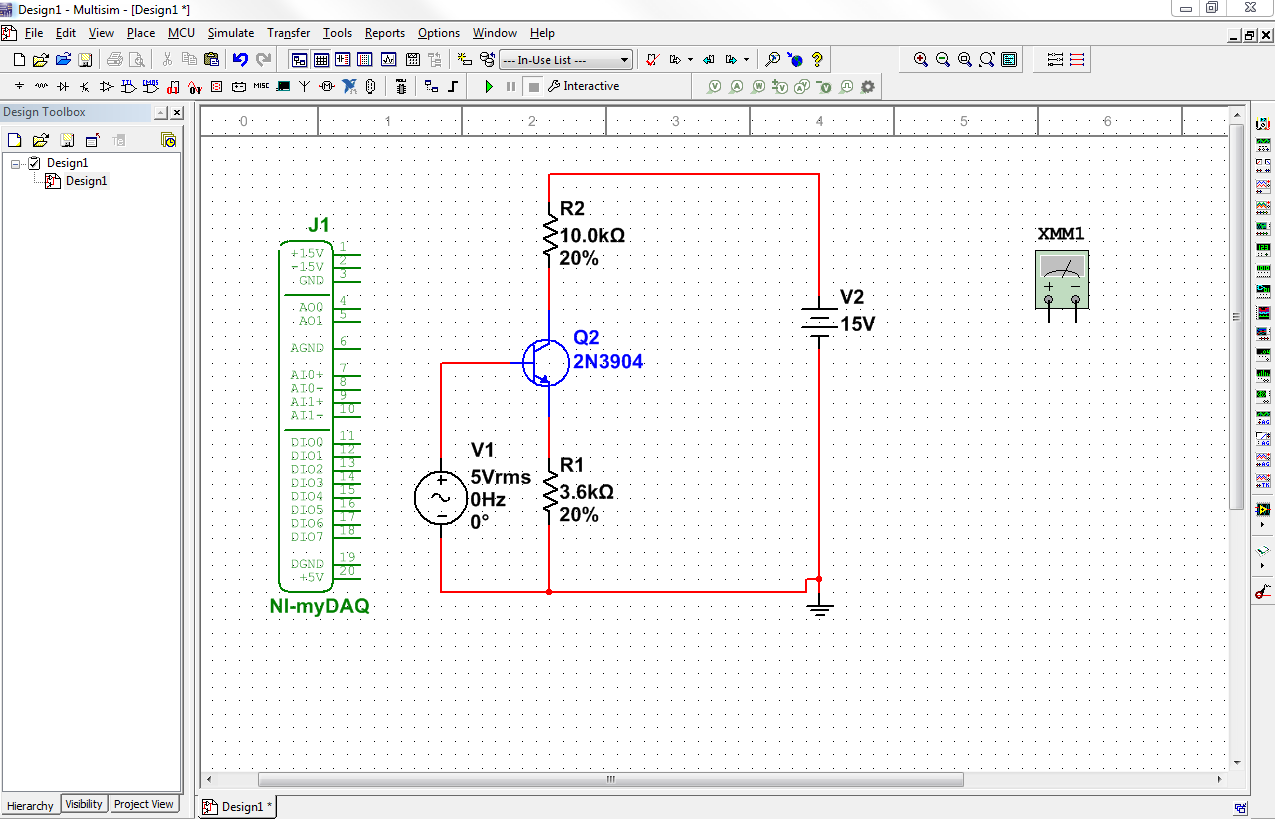
Task: Click the horizontal scrollbar thumb
Action: click(610, 779)
